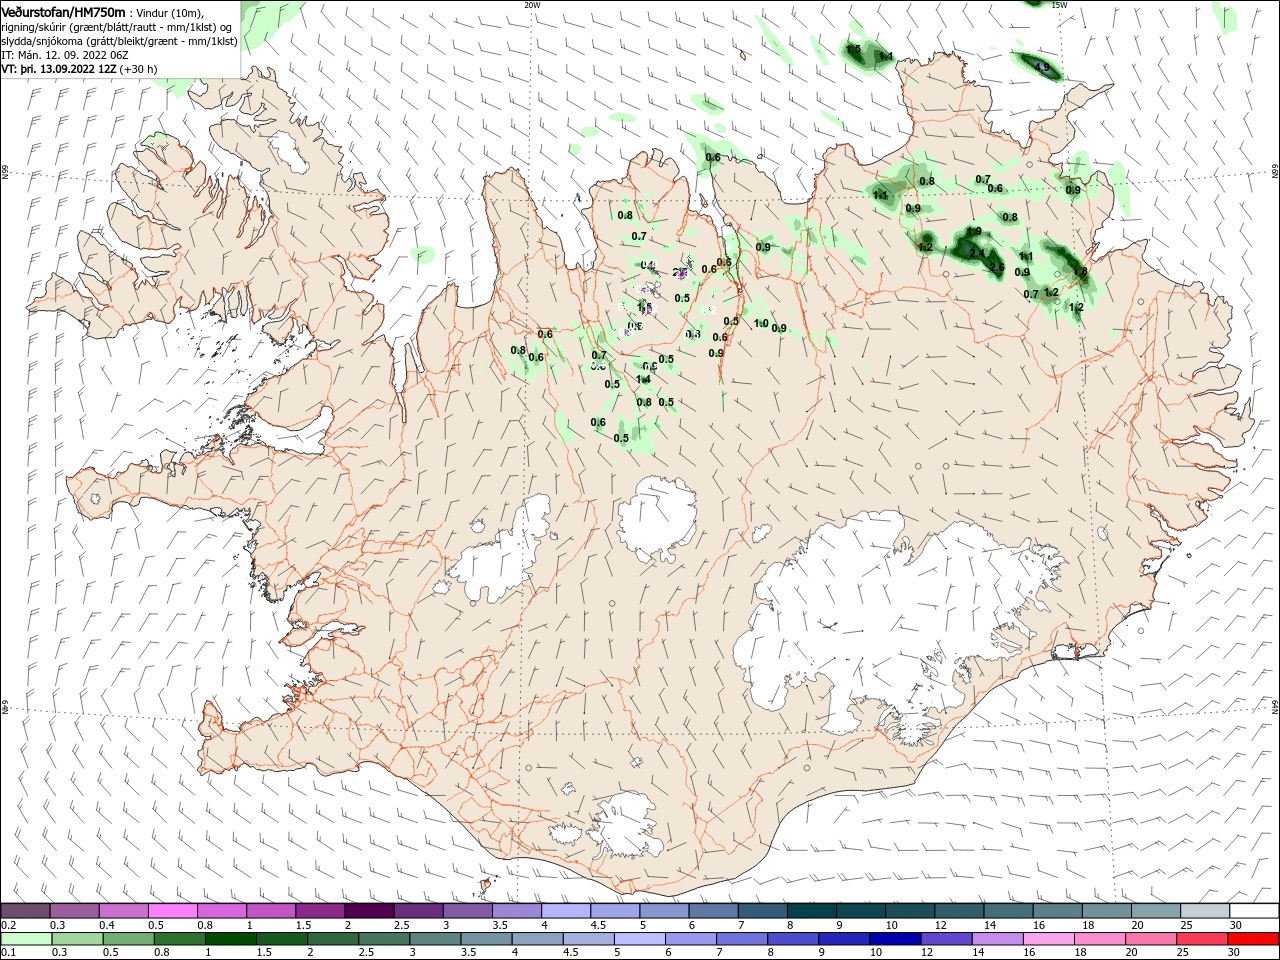Pick the light pink 16 swatch in lower legend row
The height and width of the screenshot is (960, 1280).
(x=1048, y=939)
